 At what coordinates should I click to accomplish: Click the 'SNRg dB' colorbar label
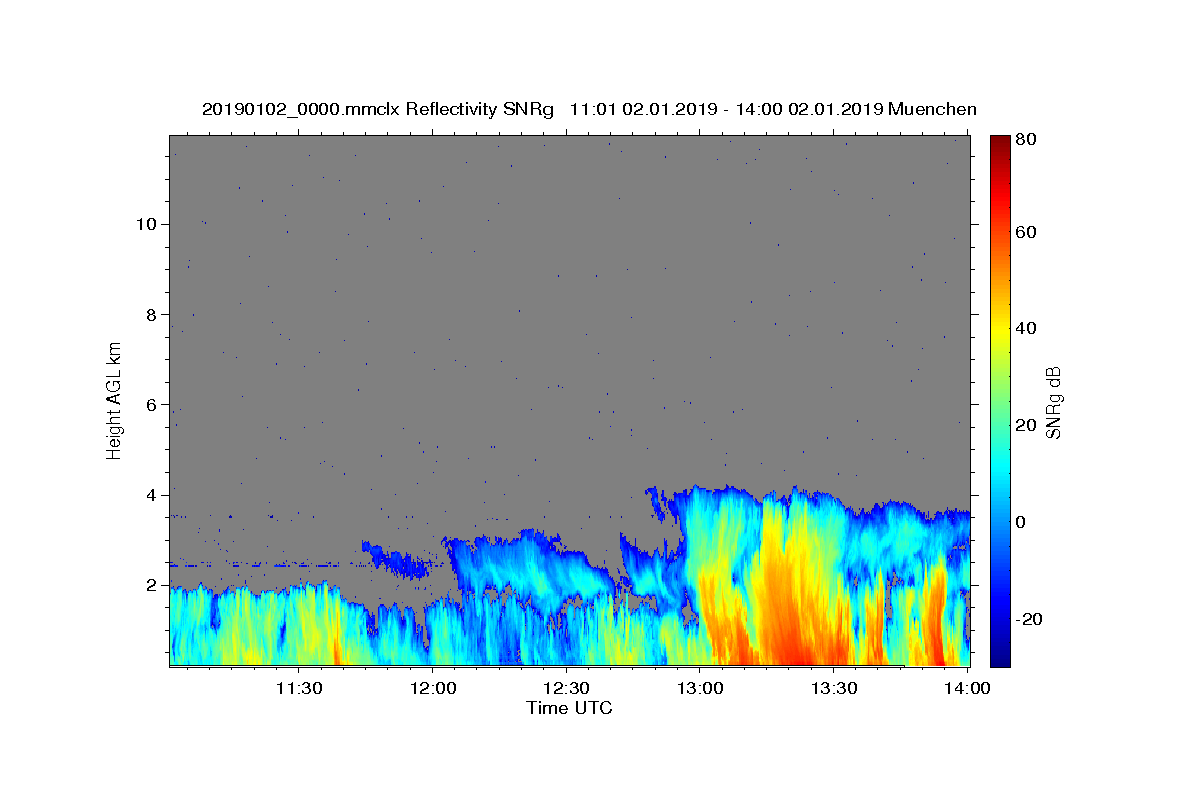(x=1053, y=403)
